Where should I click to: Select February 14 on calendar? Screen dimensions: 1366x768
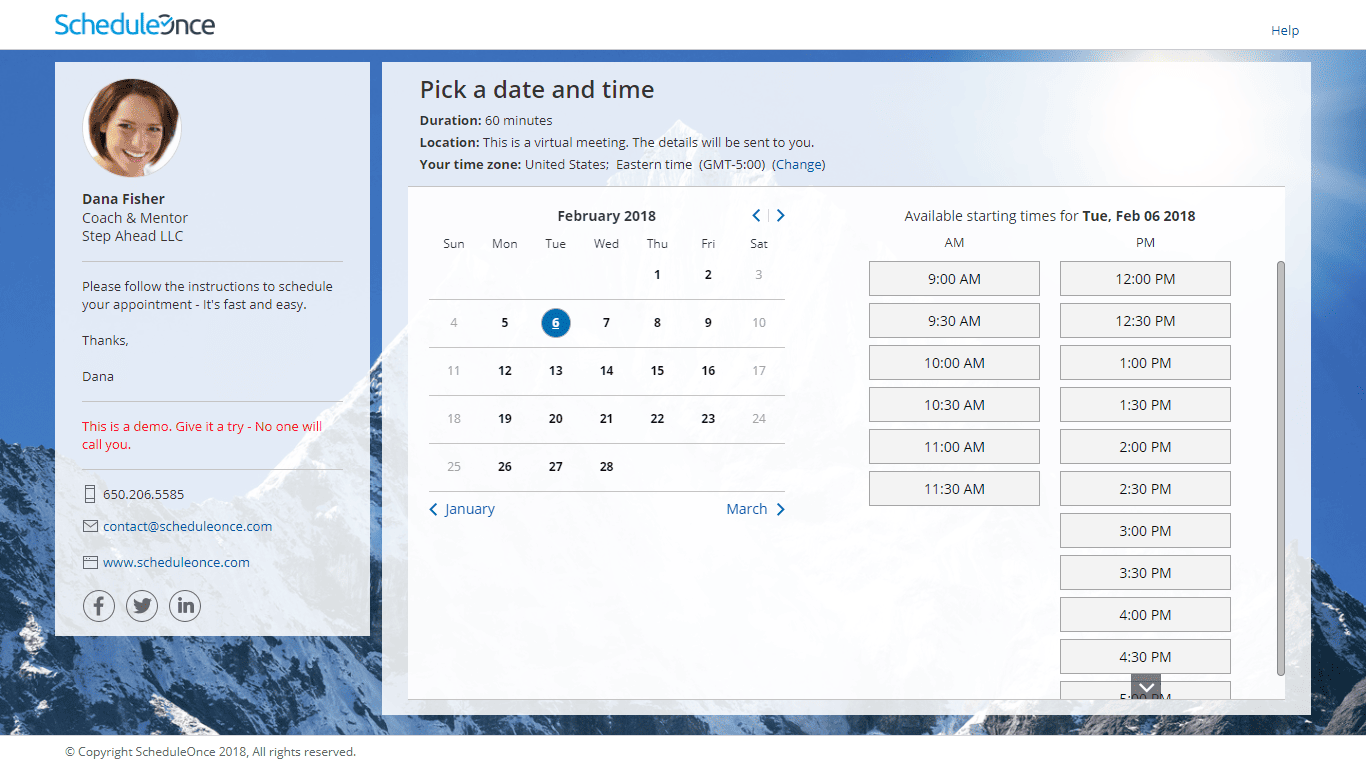[606, 370]
